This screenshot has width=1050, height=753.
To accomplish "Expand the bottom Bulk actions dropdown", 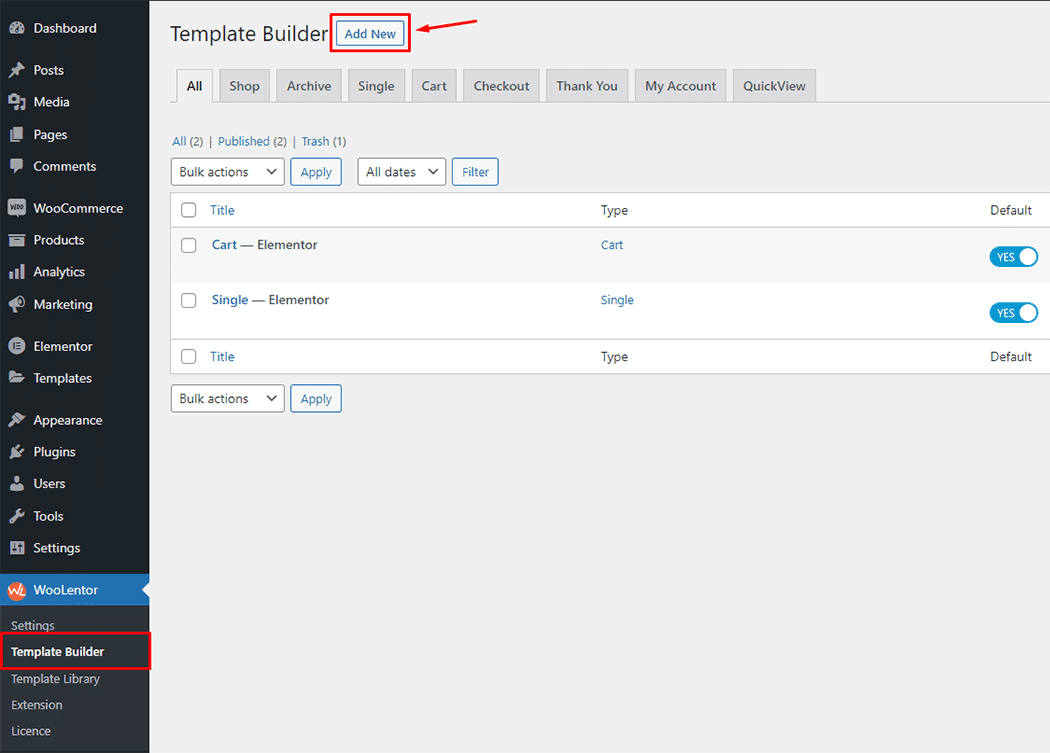I will point(228,399).
